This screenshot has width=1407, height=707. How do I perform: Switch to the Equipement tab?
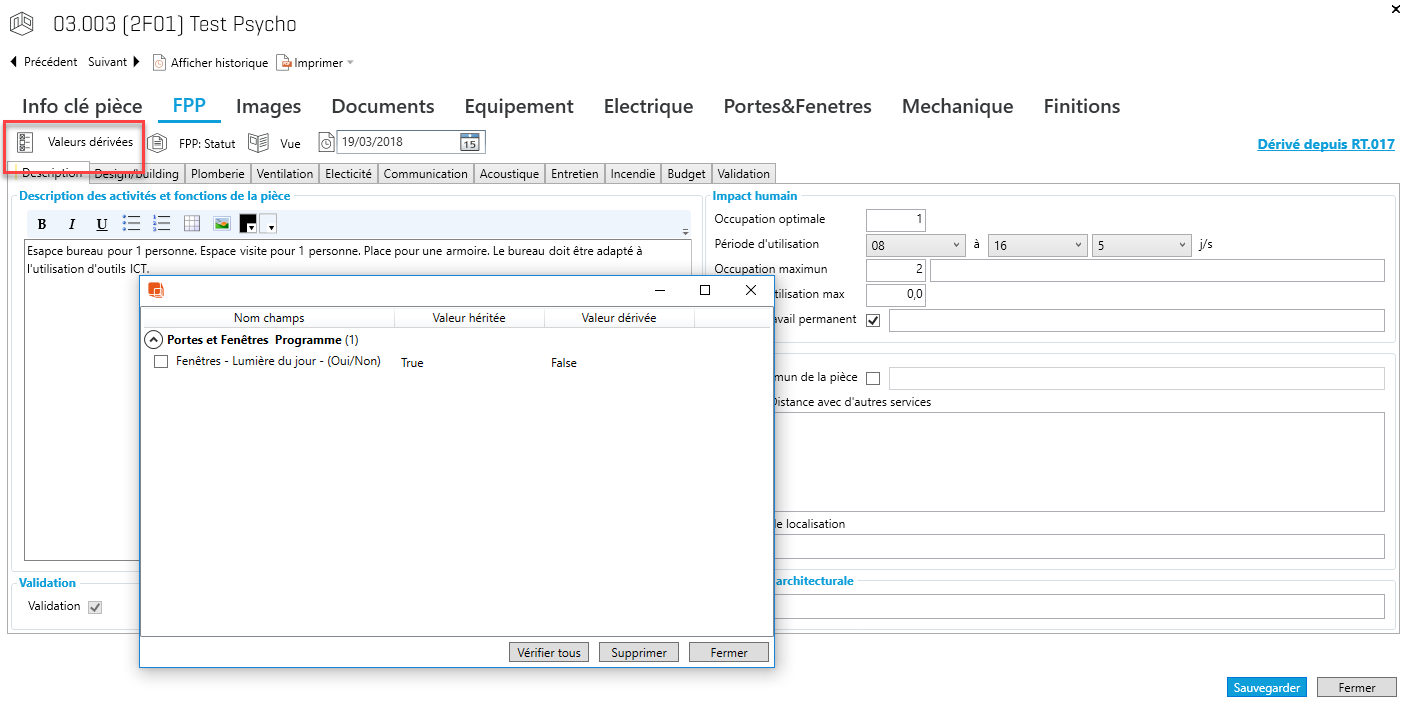tap(518, 106)
